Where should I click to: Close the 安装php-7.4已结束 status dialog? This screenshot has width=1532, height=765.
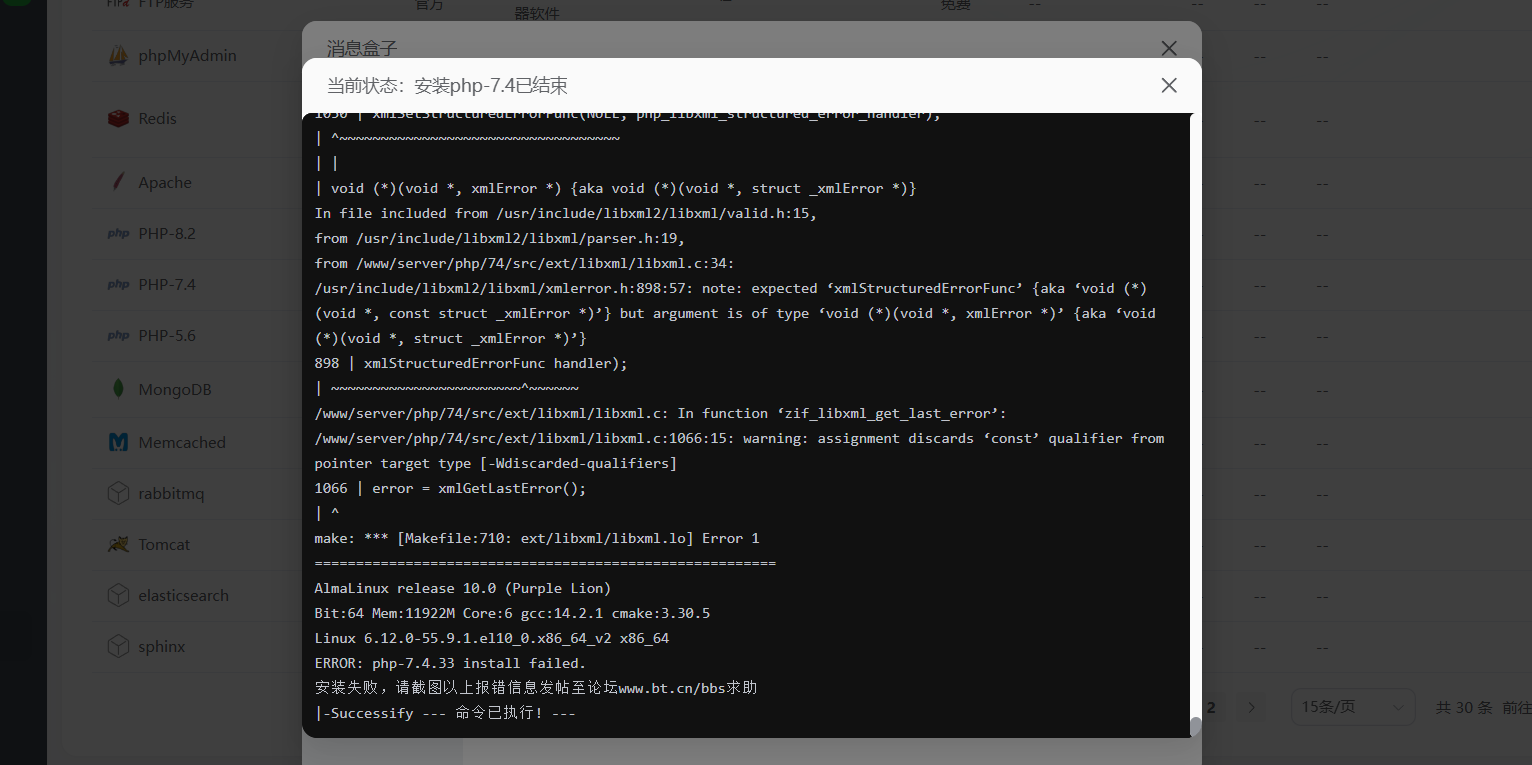1169,86
